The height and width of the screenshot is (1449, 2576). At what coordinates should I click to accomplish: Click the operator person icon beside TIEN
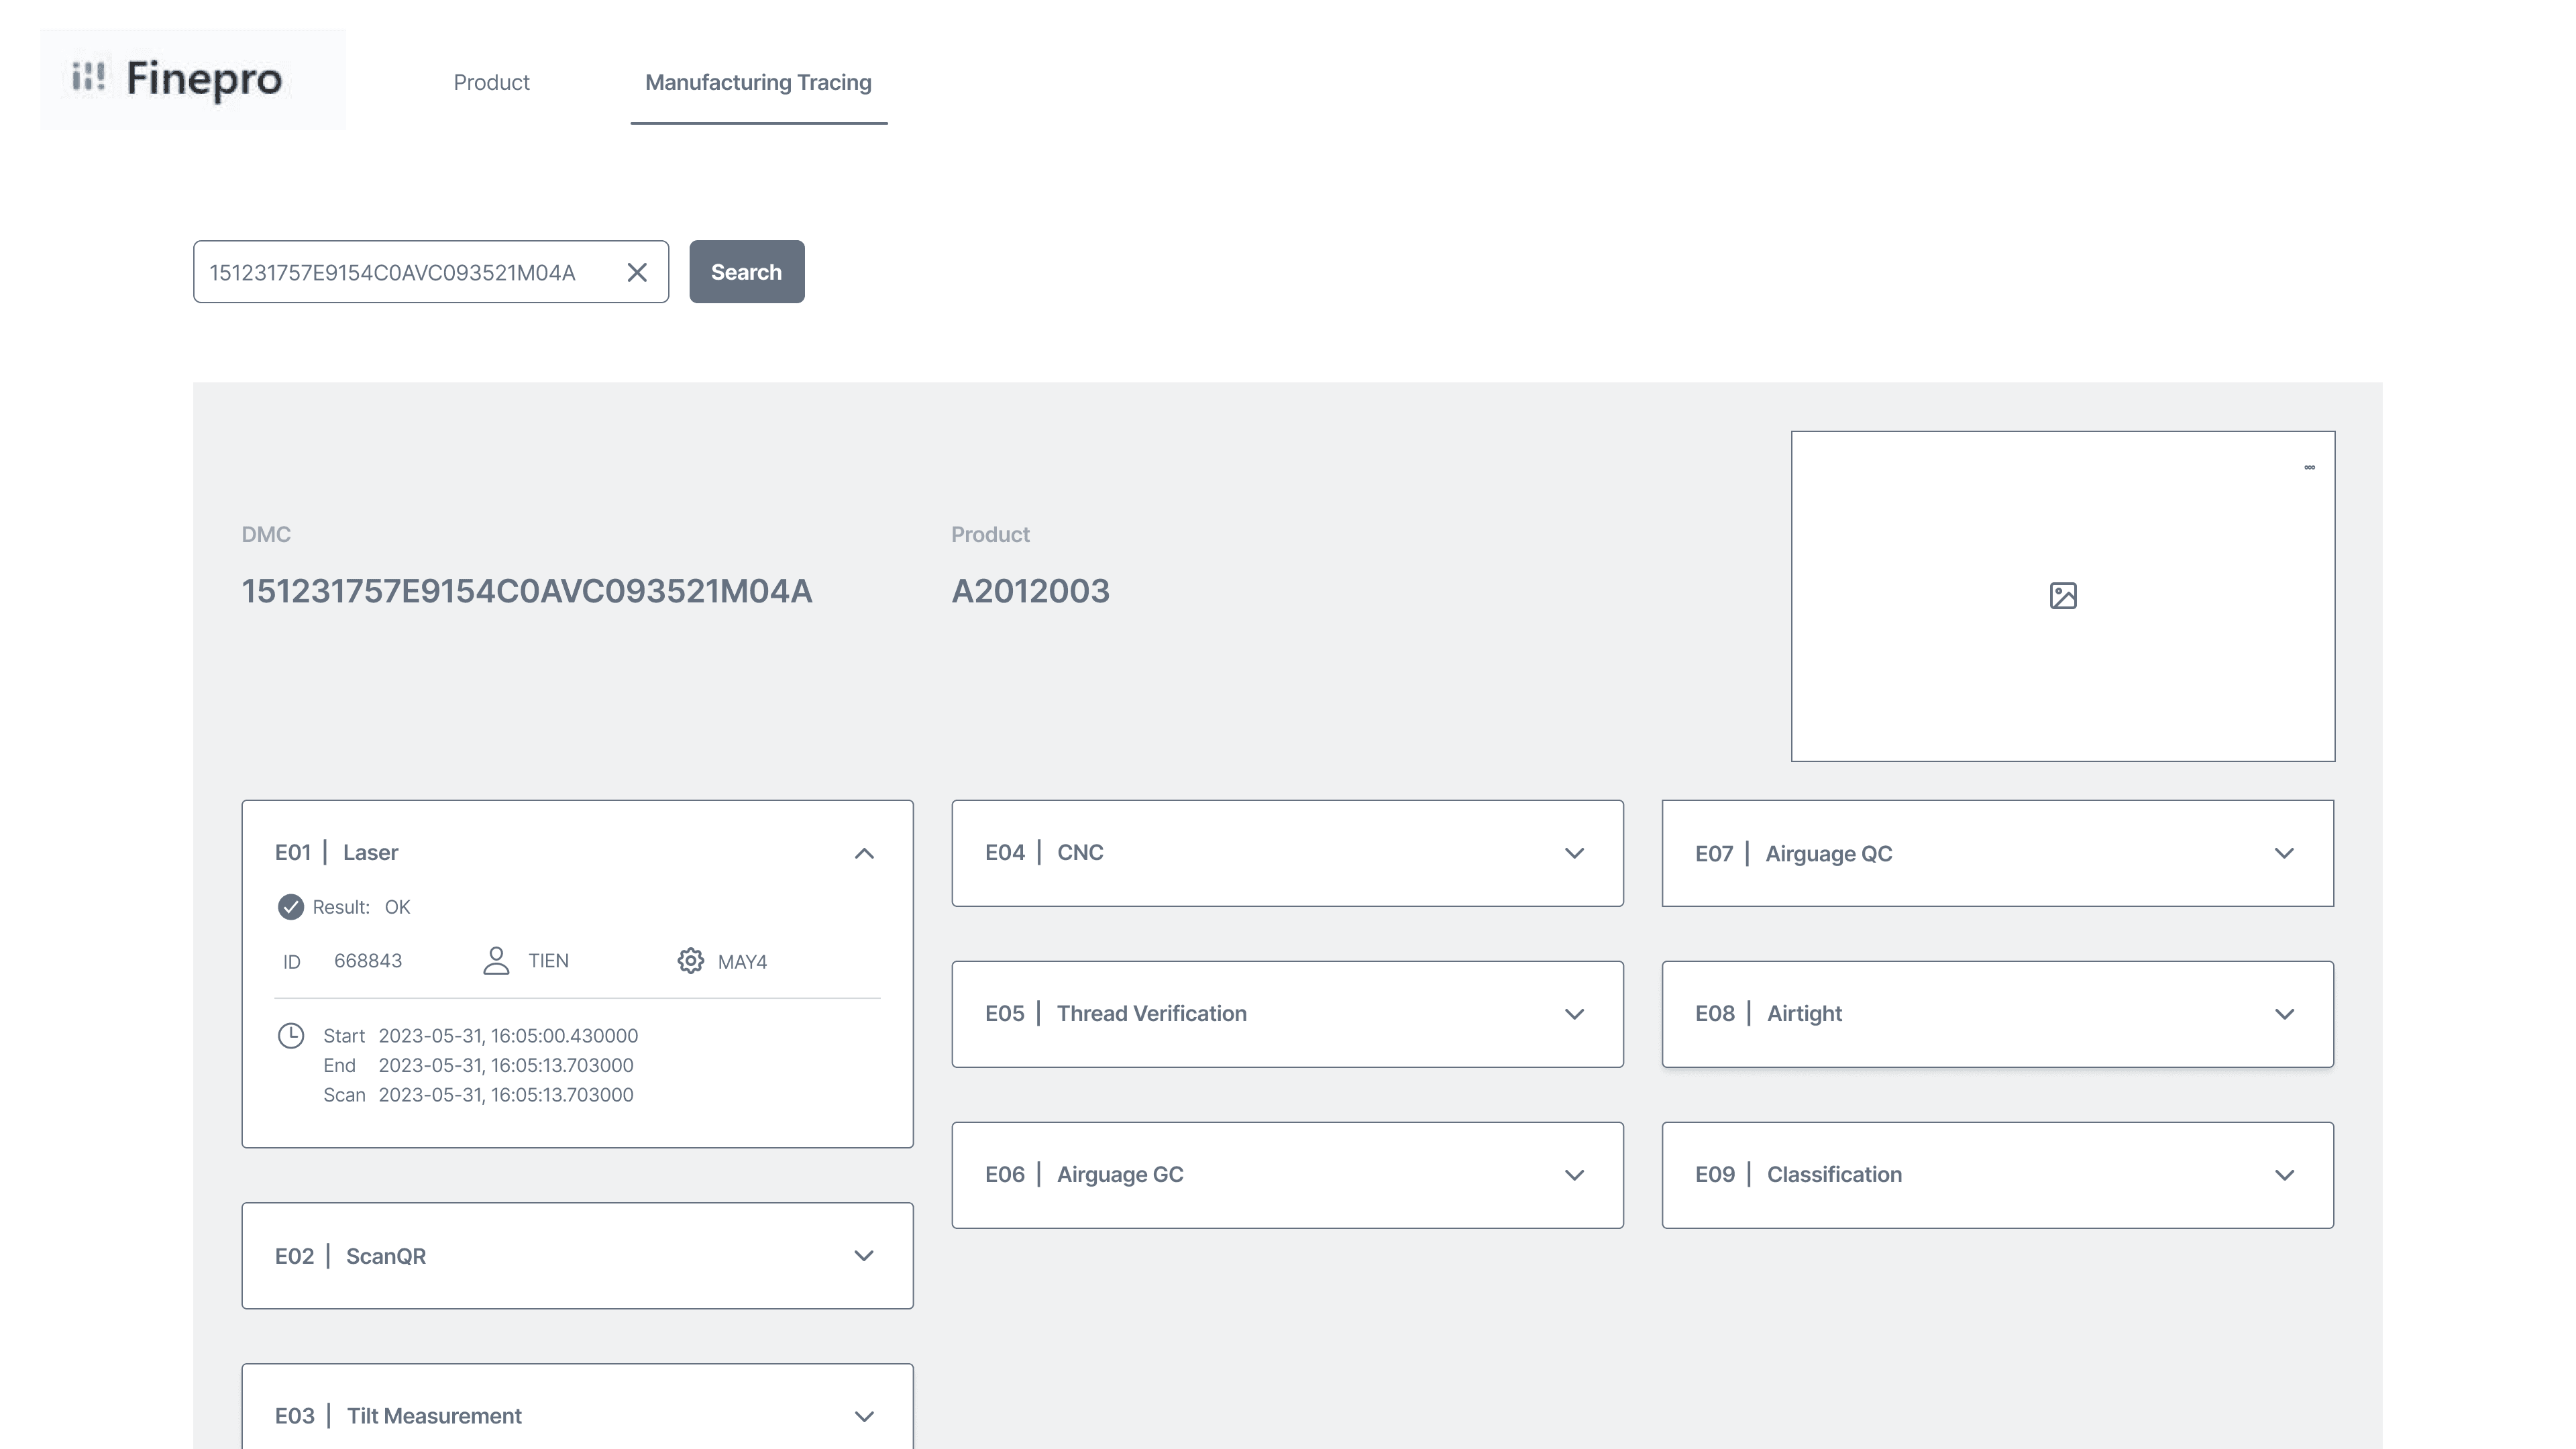pyautogui.click(x=496, y=960)
